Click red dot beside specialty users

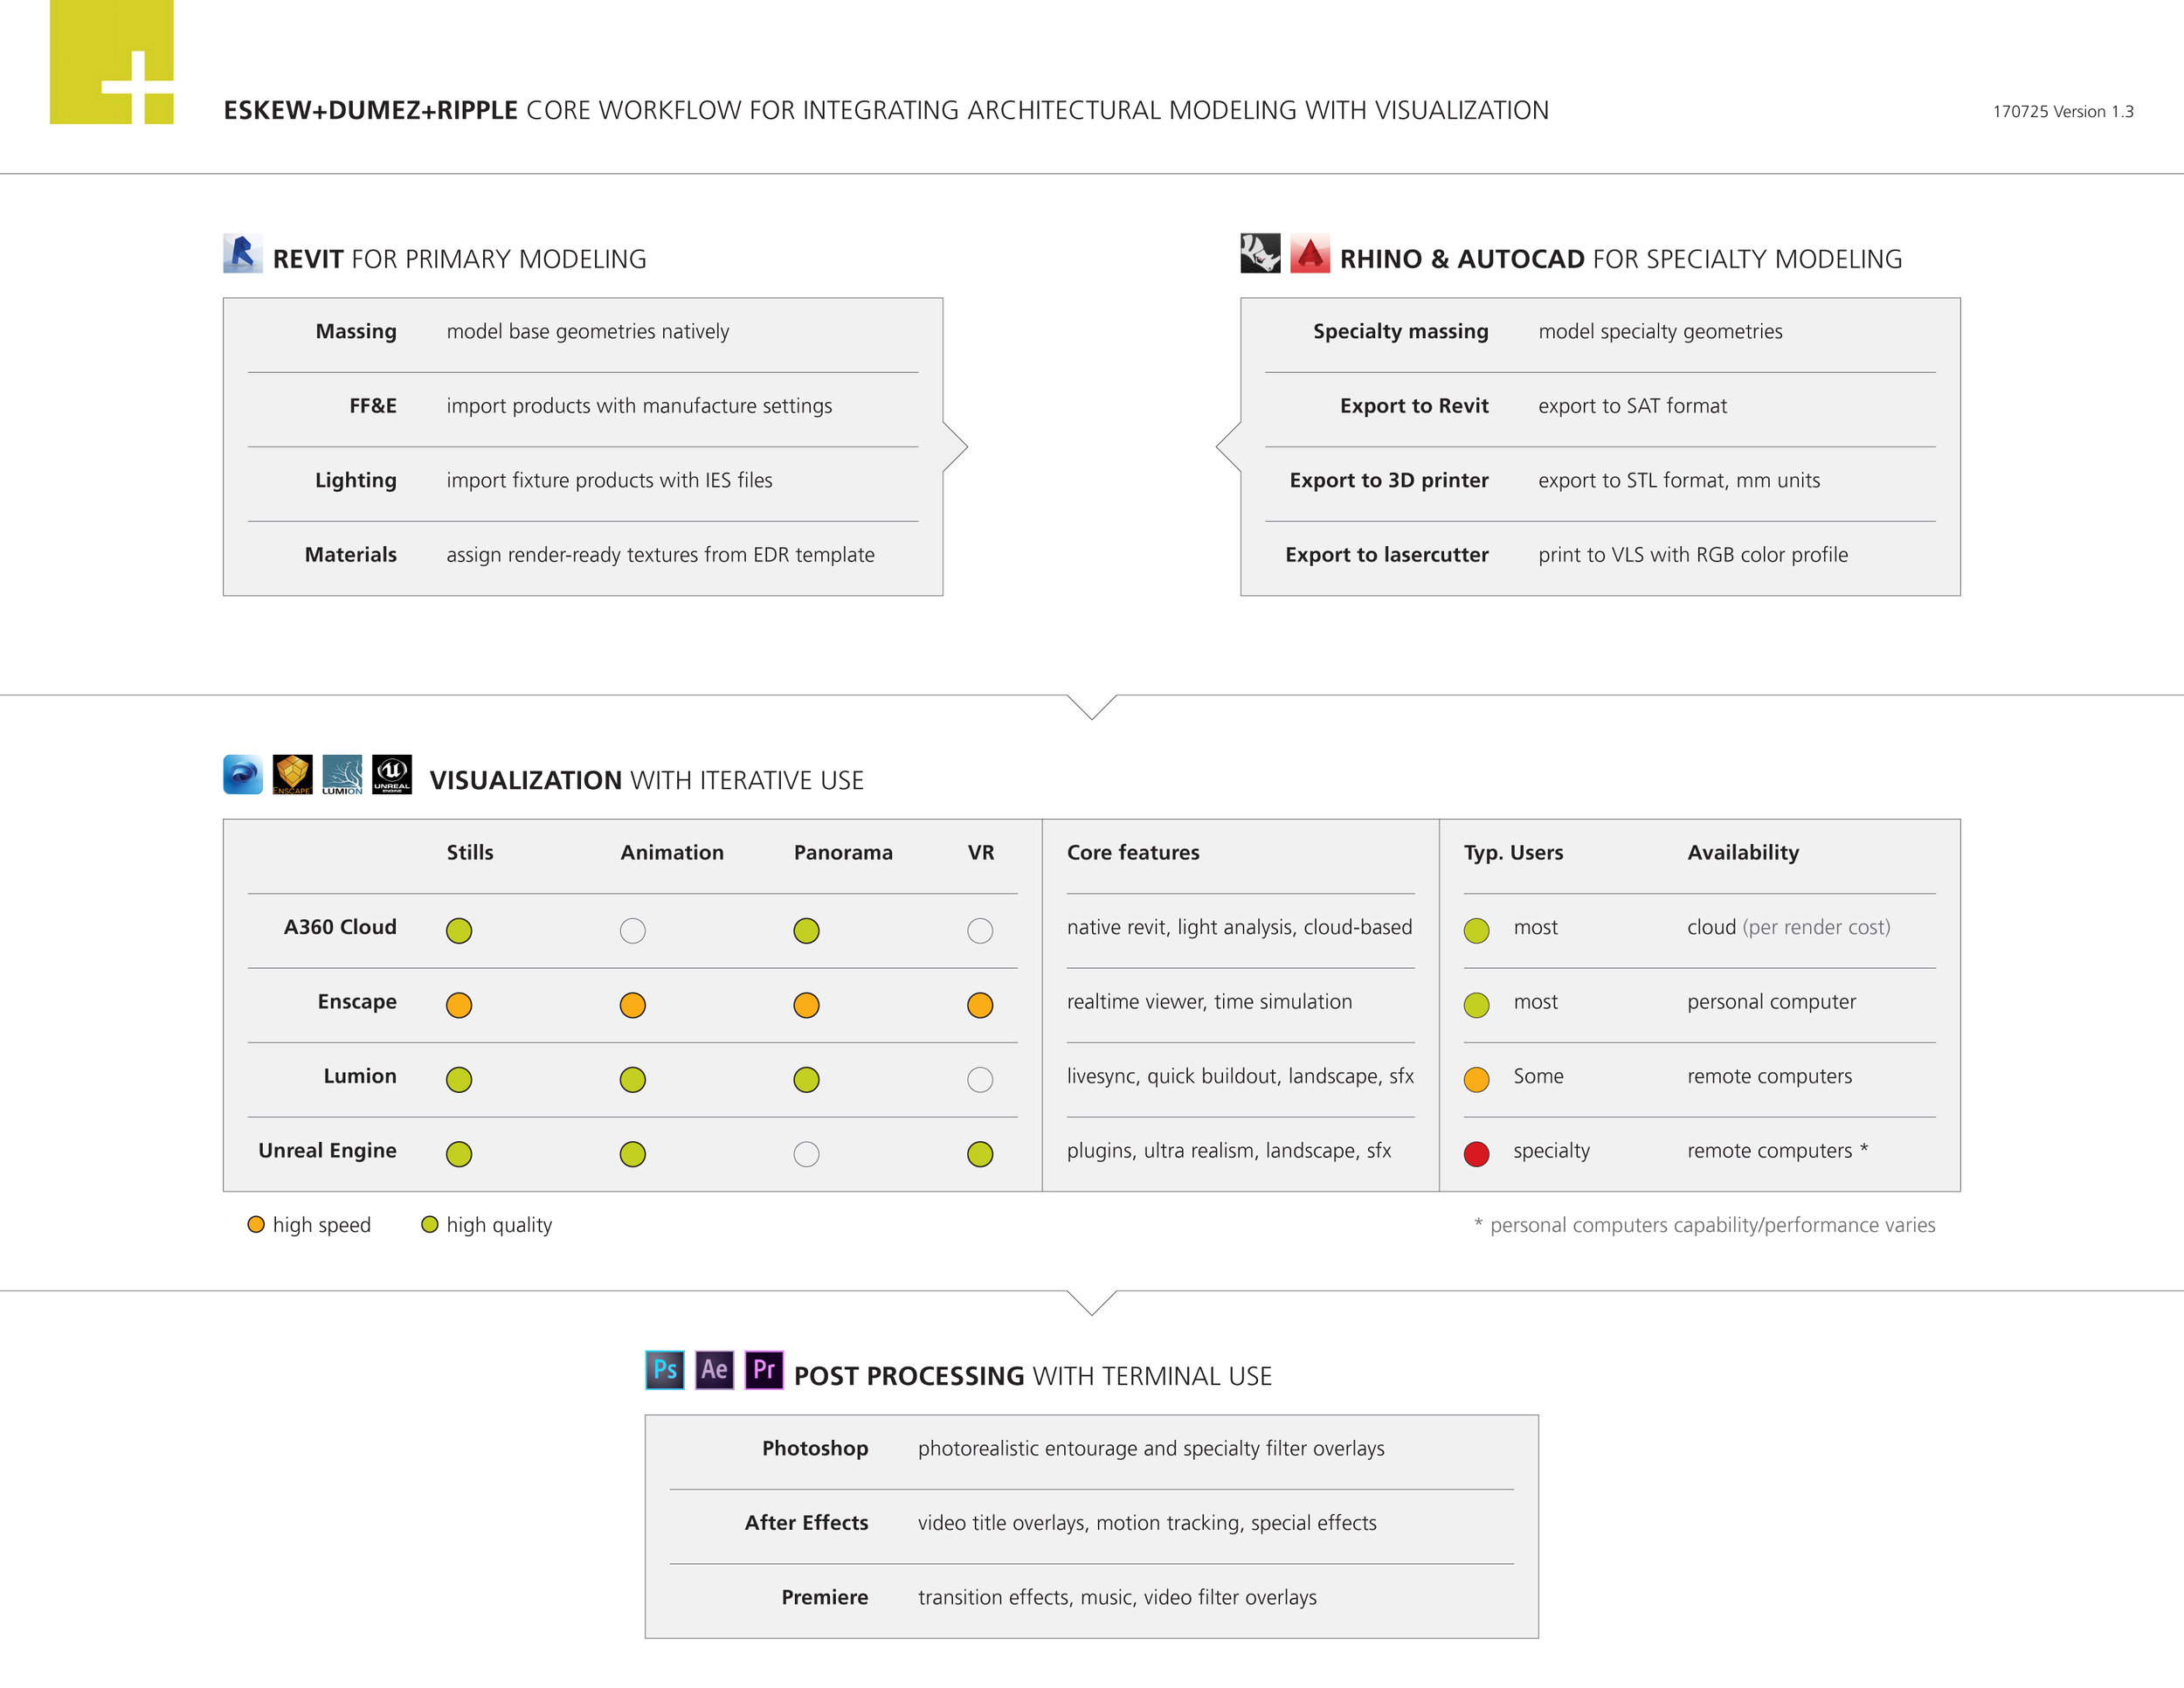(x=1477, y=1154)
